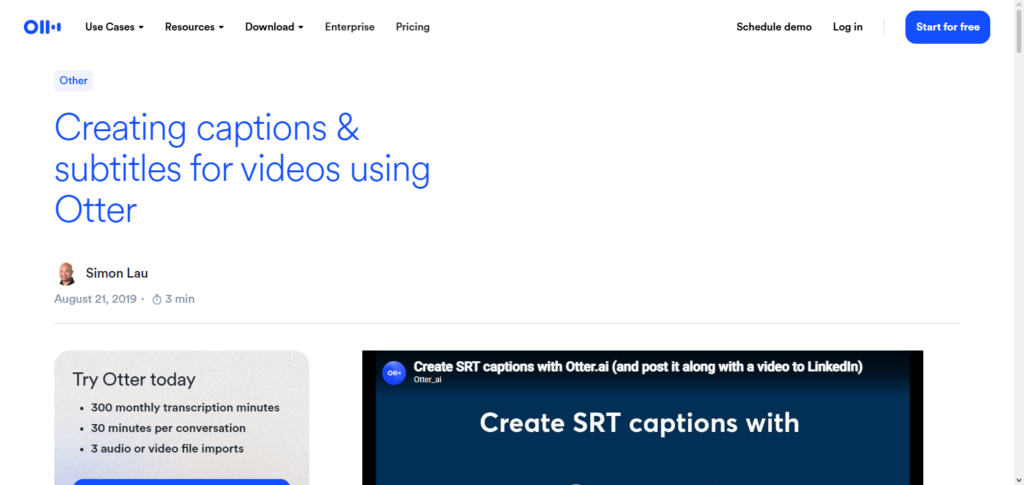Open the Pricing page
The height and width of the screenshot is (485, 1024).
413,27
